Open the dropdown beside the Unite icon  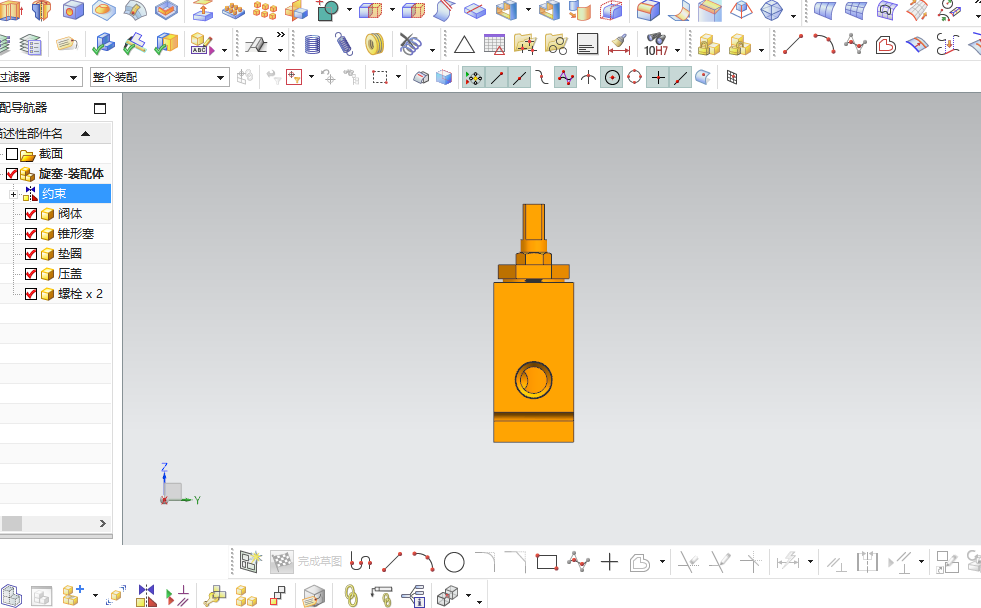(349, 10)
